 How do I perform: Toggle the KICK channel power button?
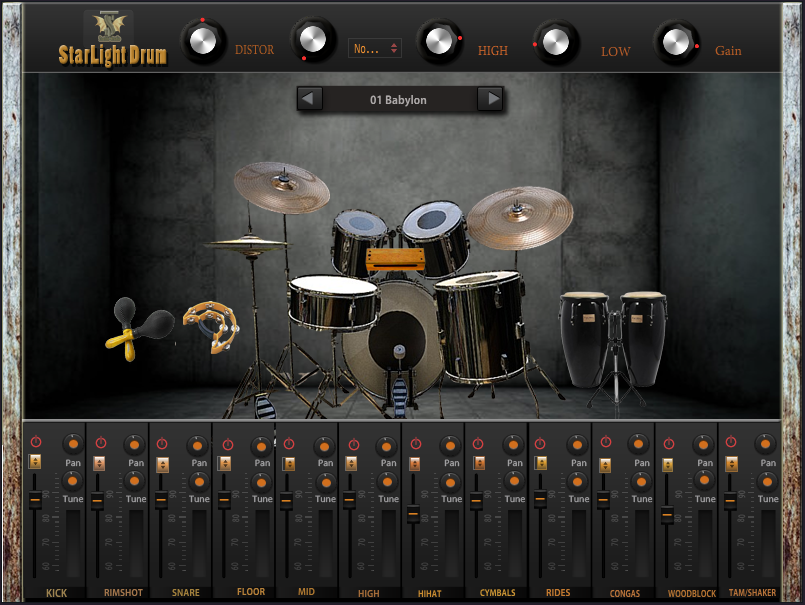[35, 442]
